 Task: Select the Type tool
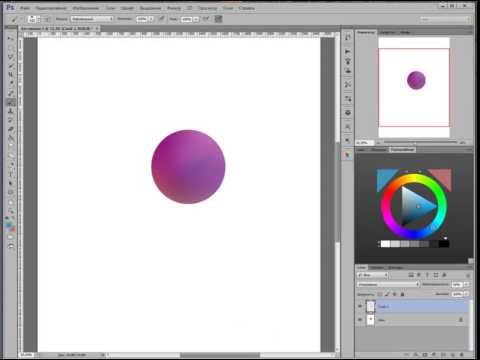[x=11, y=174]
